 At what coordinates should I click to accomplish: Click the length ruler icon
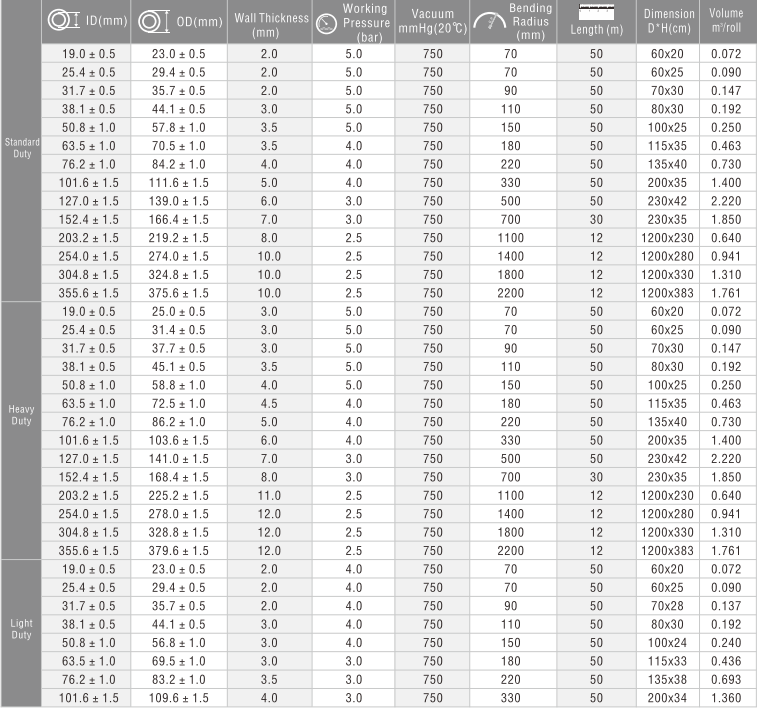pos(597,12)
